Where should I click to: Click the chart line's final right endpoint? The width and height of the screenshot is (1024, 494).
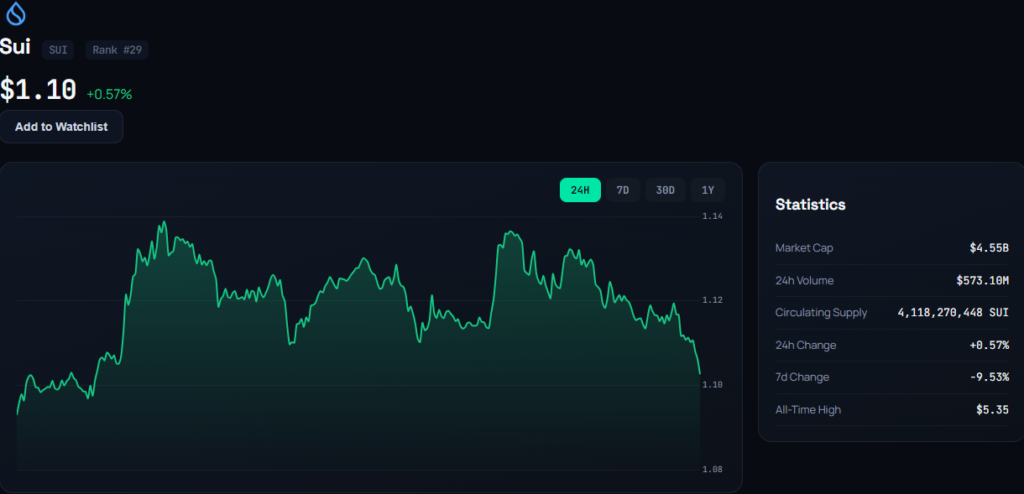pos(699,373)
